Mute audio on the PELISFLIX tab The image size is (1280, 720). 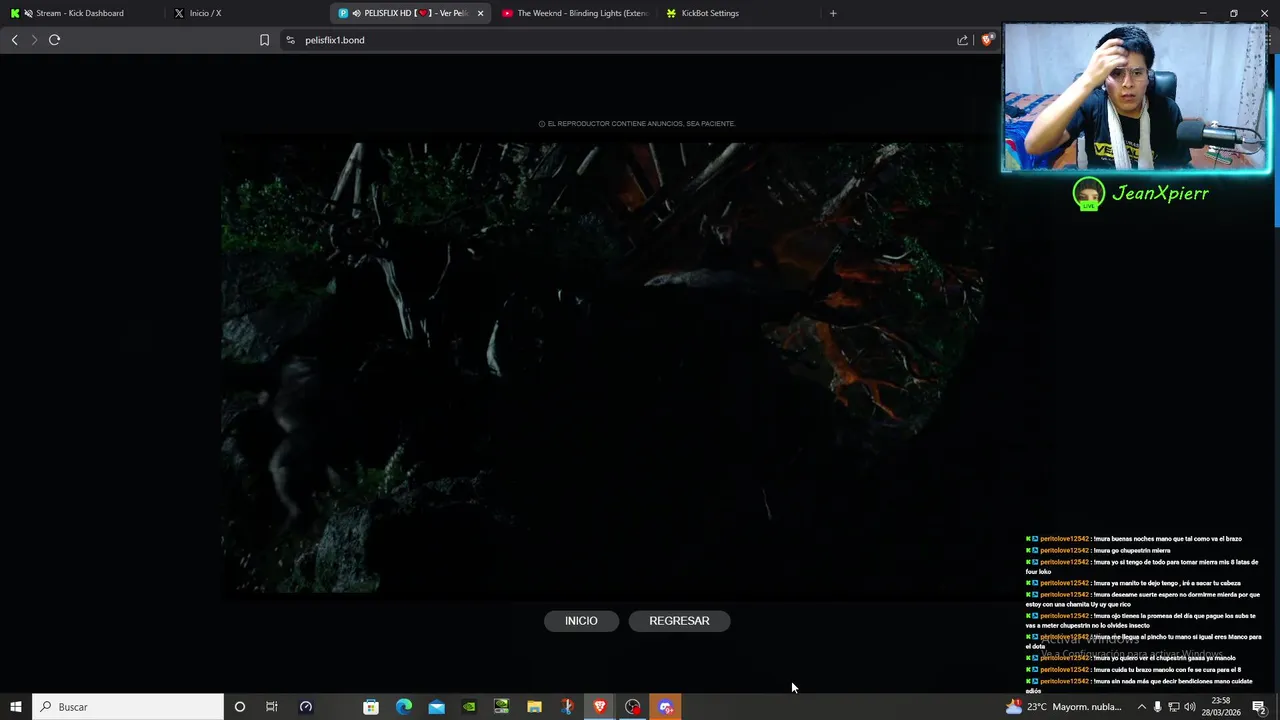click(357, 13)
